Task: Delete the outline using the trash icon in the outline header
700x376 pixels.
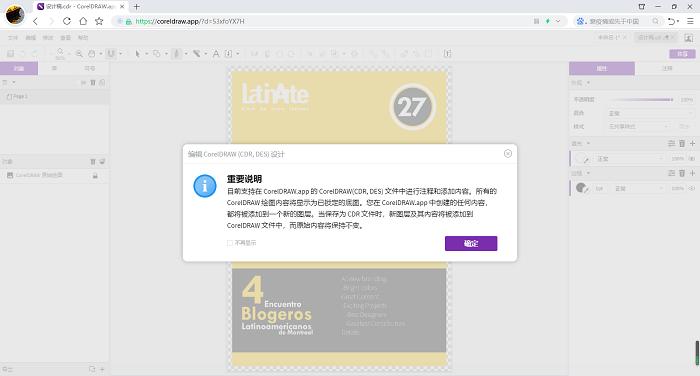Action: (682, 173)
